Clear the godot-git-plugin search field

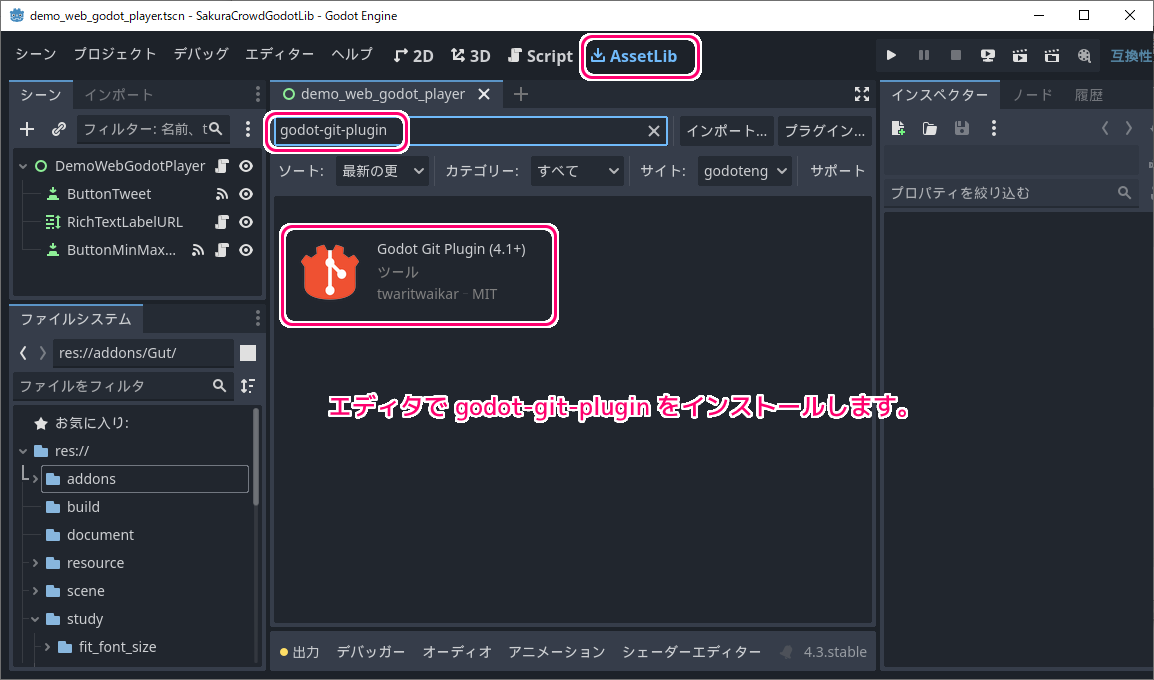point(654,131)
